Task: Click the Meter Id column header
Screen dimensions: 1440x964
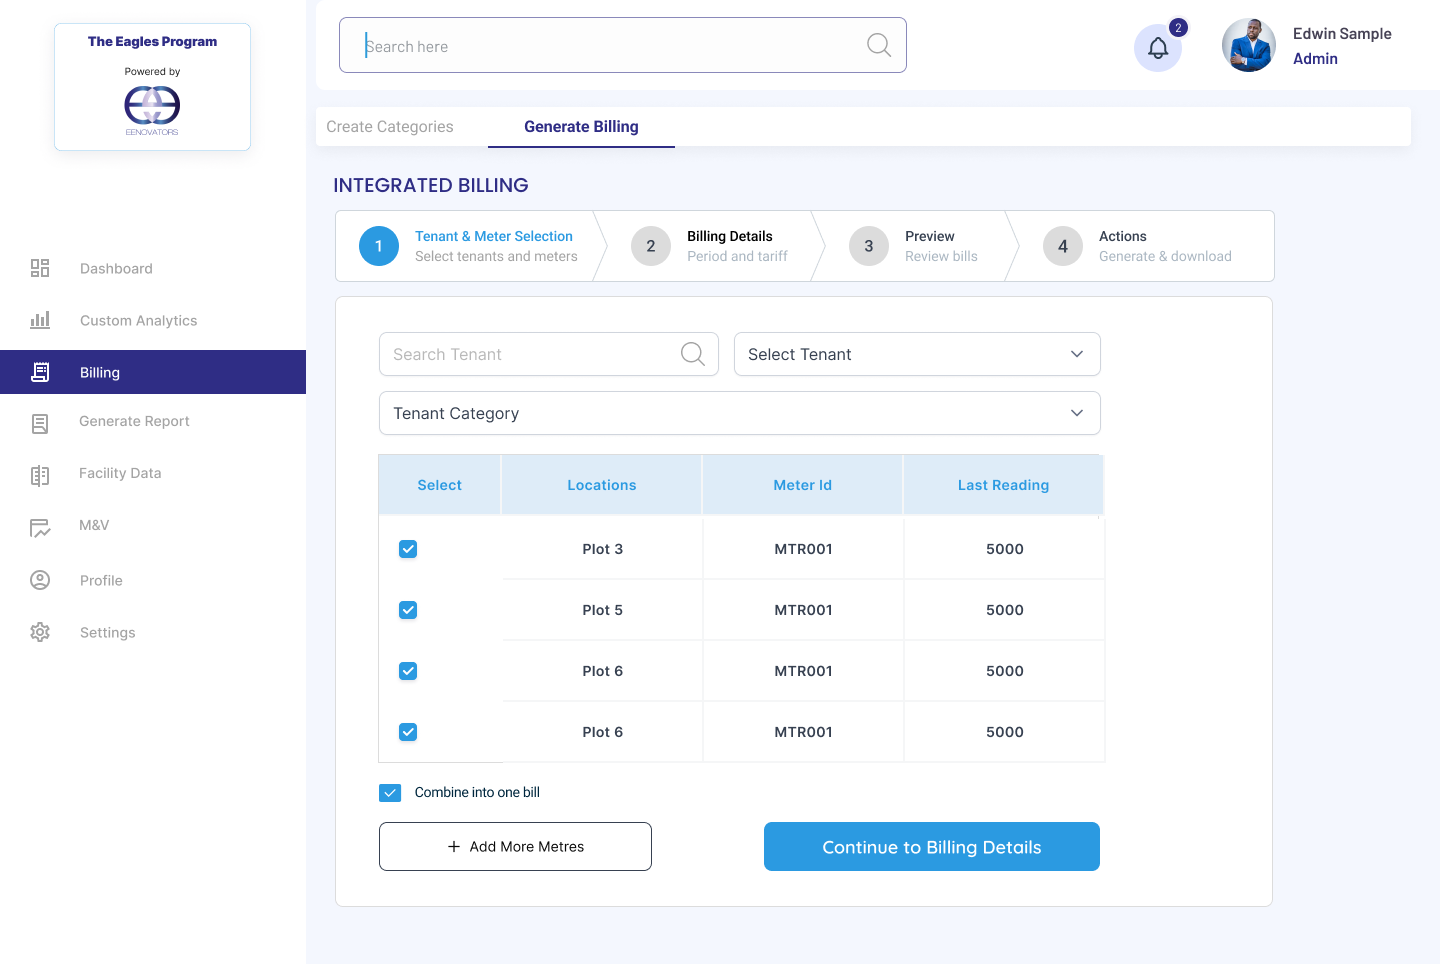Action: click(x=803, y=485)
